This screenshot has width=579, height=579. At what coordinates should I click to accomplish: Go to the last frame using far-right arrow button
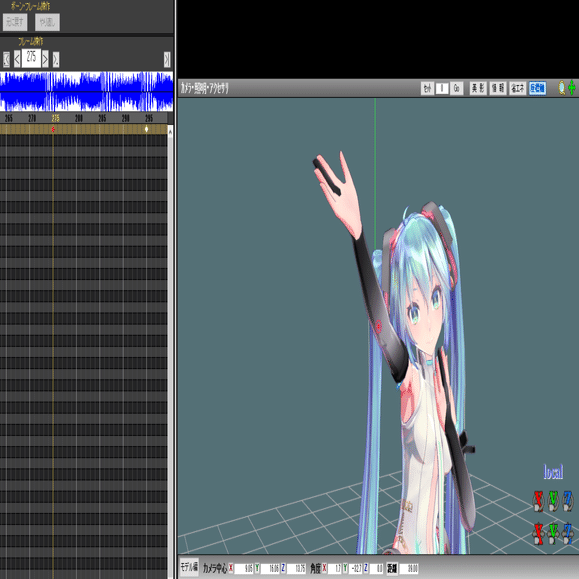click(167, 59)
